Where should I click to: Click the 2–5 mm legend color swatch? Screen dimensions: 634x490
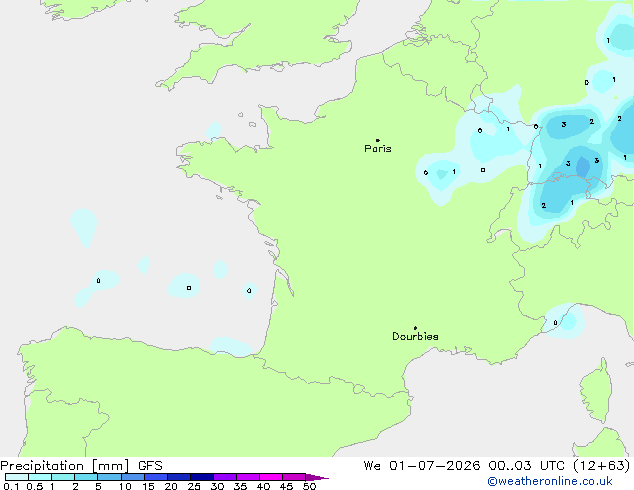(86, 477)
